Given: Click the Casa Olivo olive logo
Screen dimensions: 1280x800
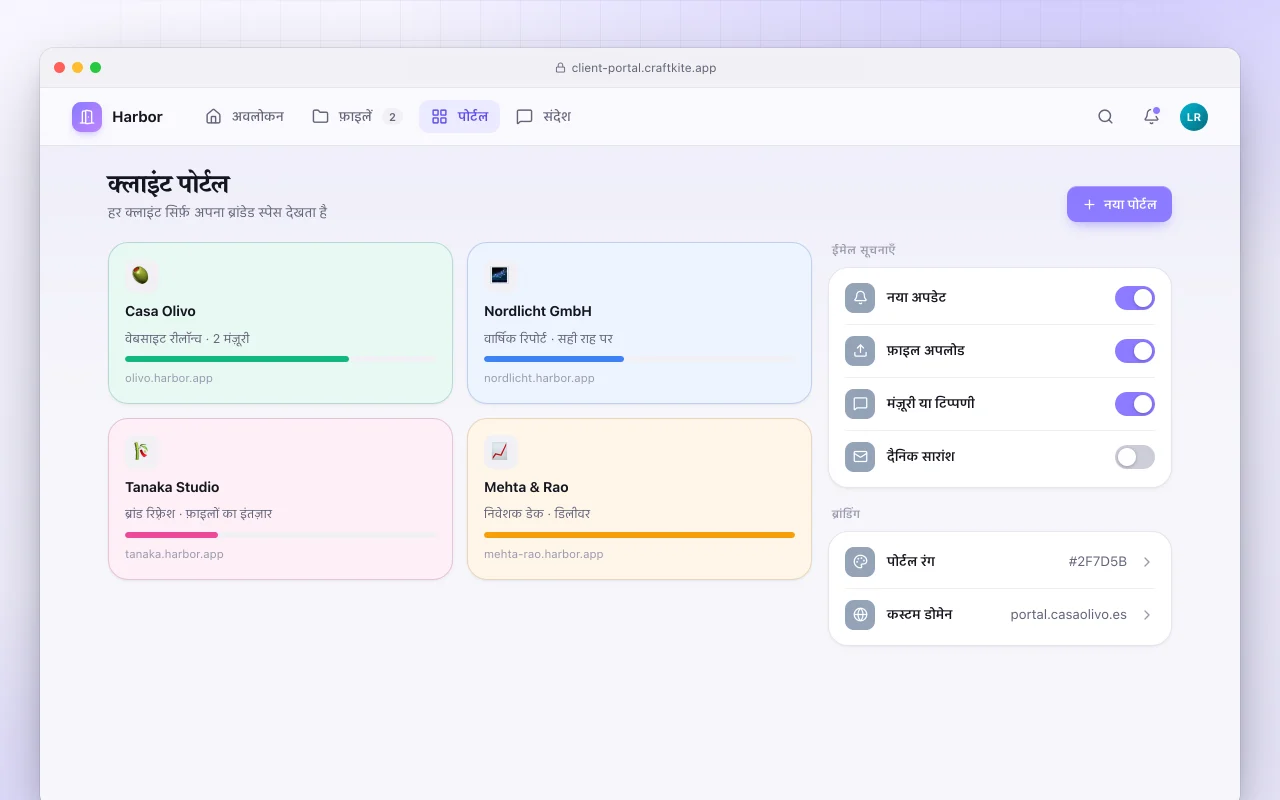Looking at the screenshot, I should [x=141, y=275].
